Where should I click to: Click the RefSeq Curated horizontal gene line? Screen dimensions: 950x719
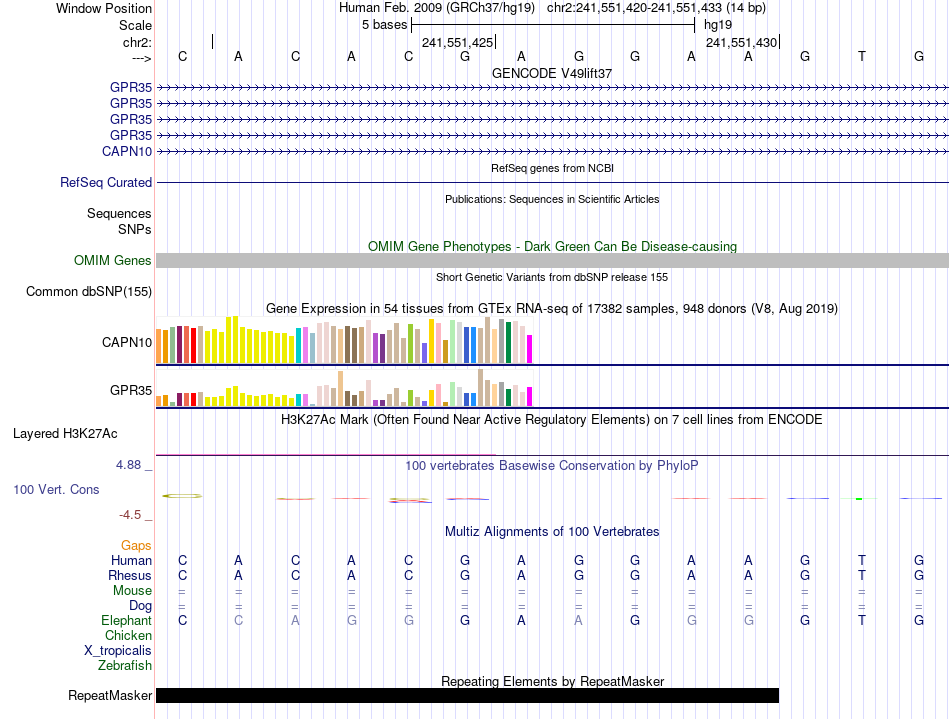point(552,182)
